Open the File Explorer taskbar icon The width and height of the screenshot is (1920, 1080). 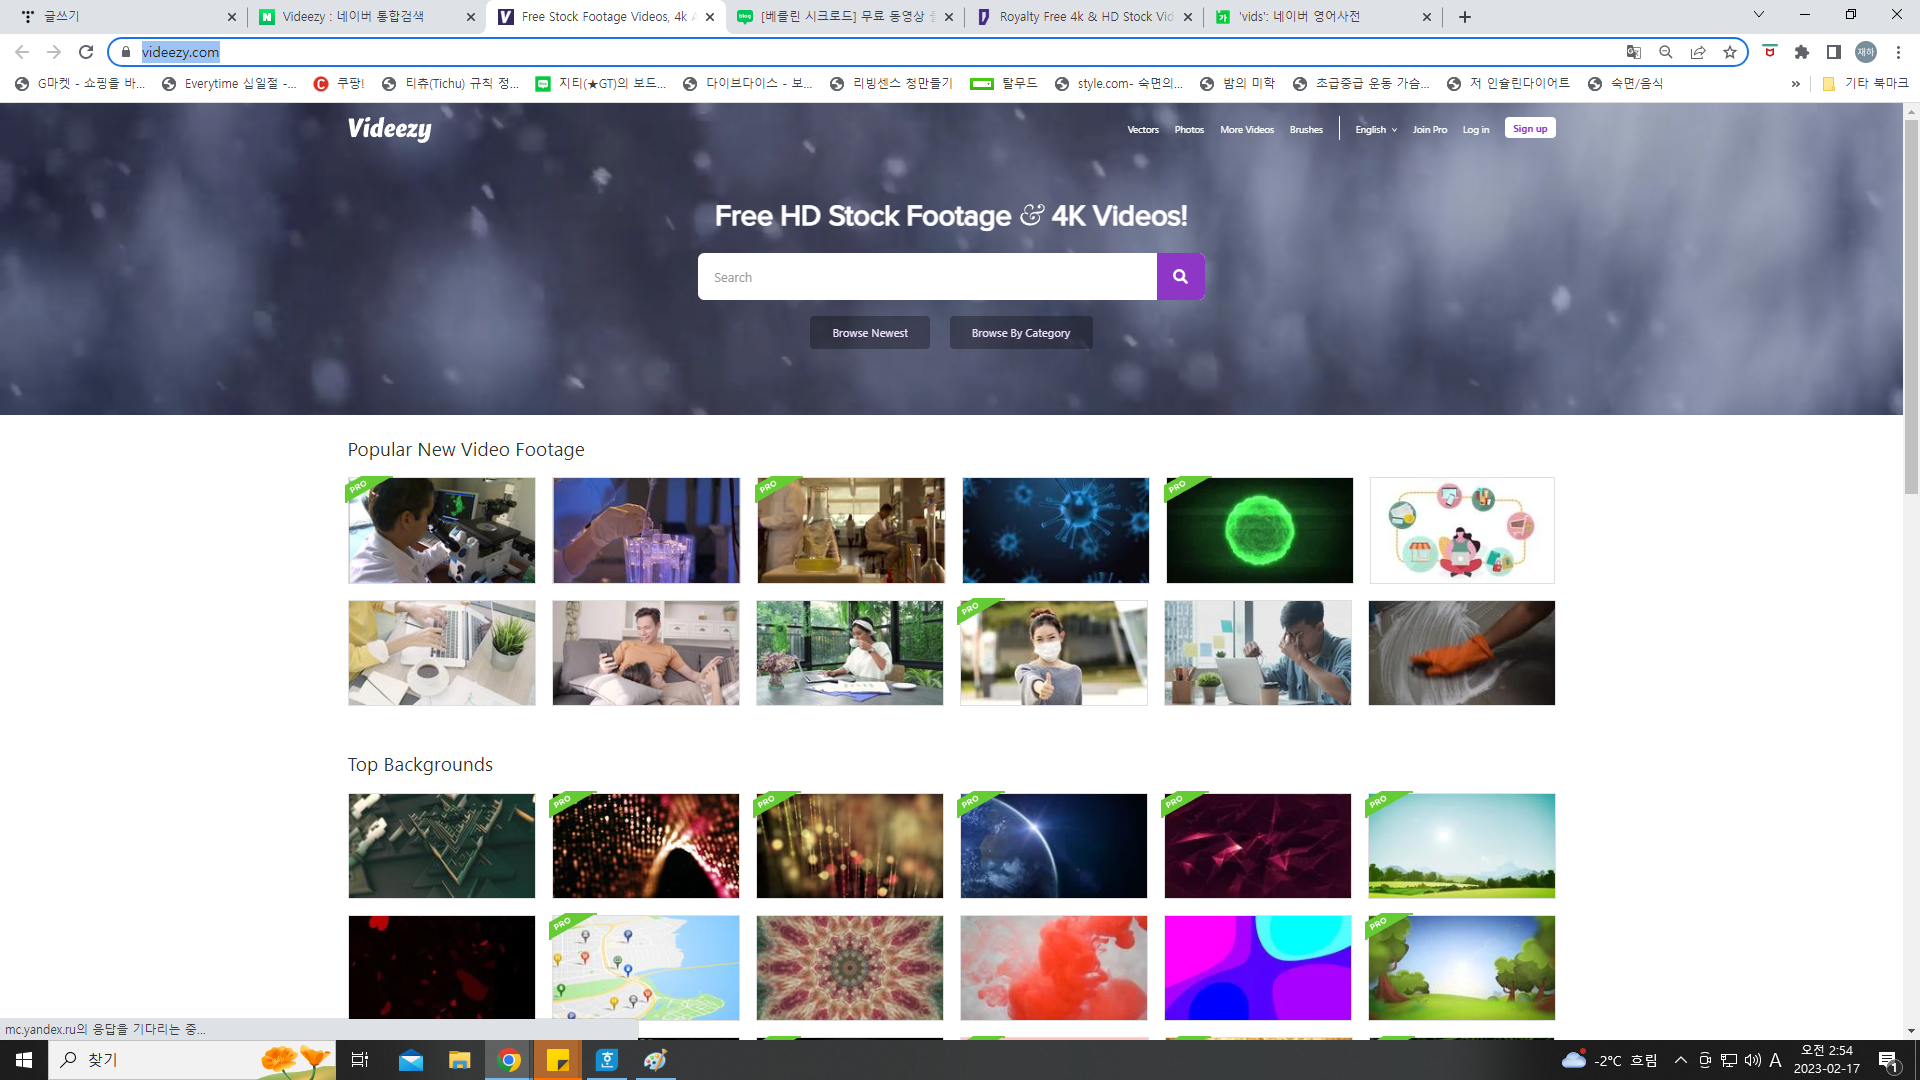pyautogui.click(x=459, y=1060)
